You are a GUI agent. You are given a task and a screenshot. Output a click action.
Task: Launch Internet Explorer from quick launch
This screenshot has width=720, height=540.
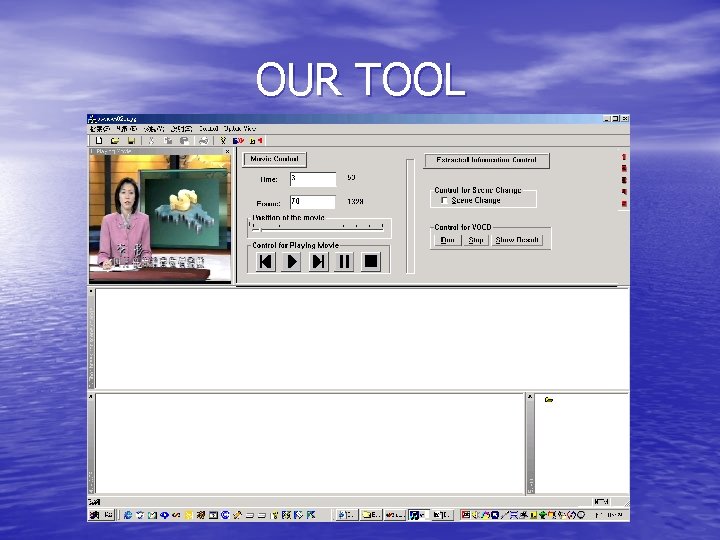pos(128,515)
